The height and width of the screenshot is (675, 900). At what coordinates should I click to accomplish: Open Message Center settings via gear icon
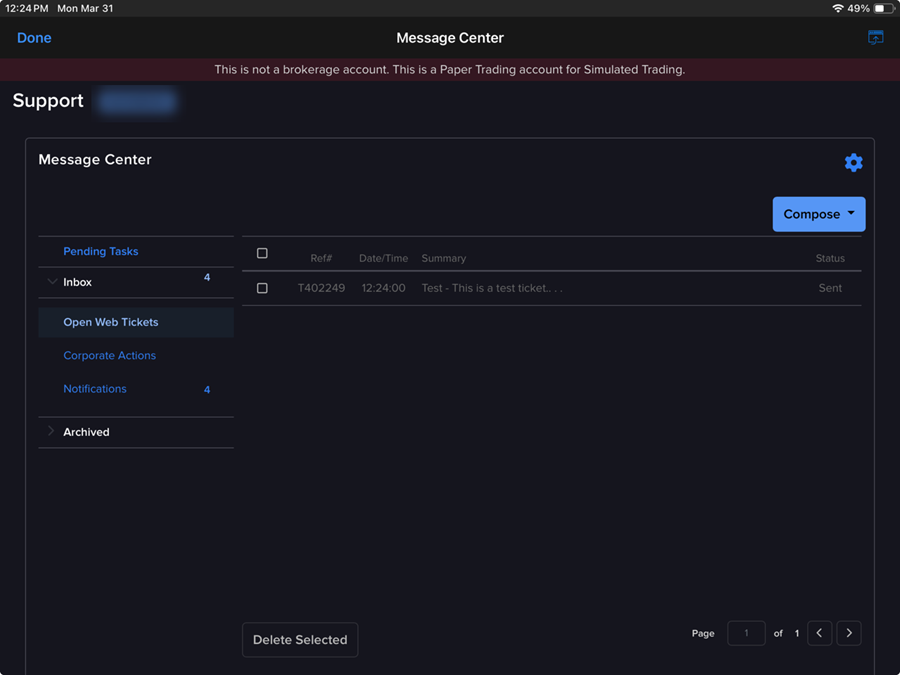[x=853, y=162]
